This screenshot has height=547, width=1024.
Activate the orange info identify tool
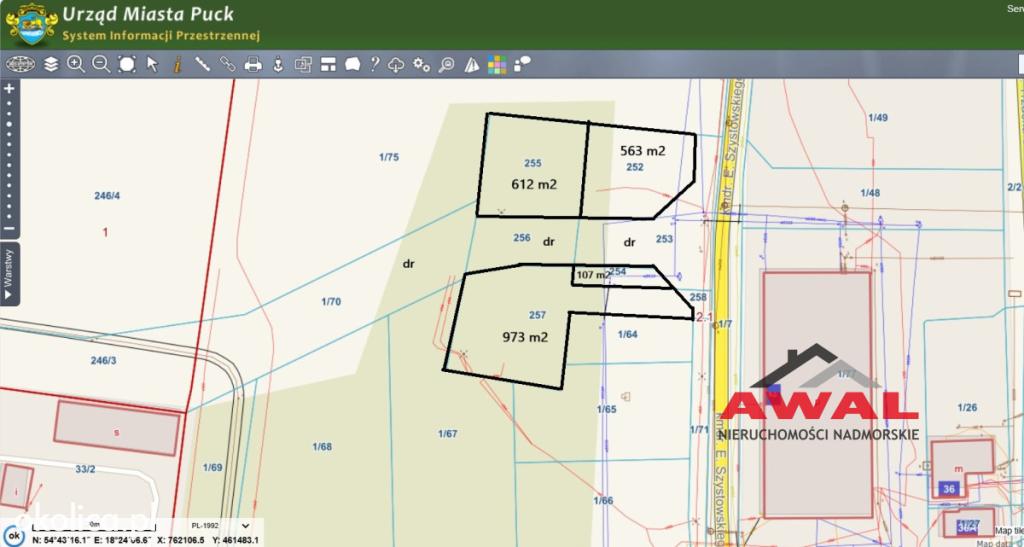click(x=177, y=64)
